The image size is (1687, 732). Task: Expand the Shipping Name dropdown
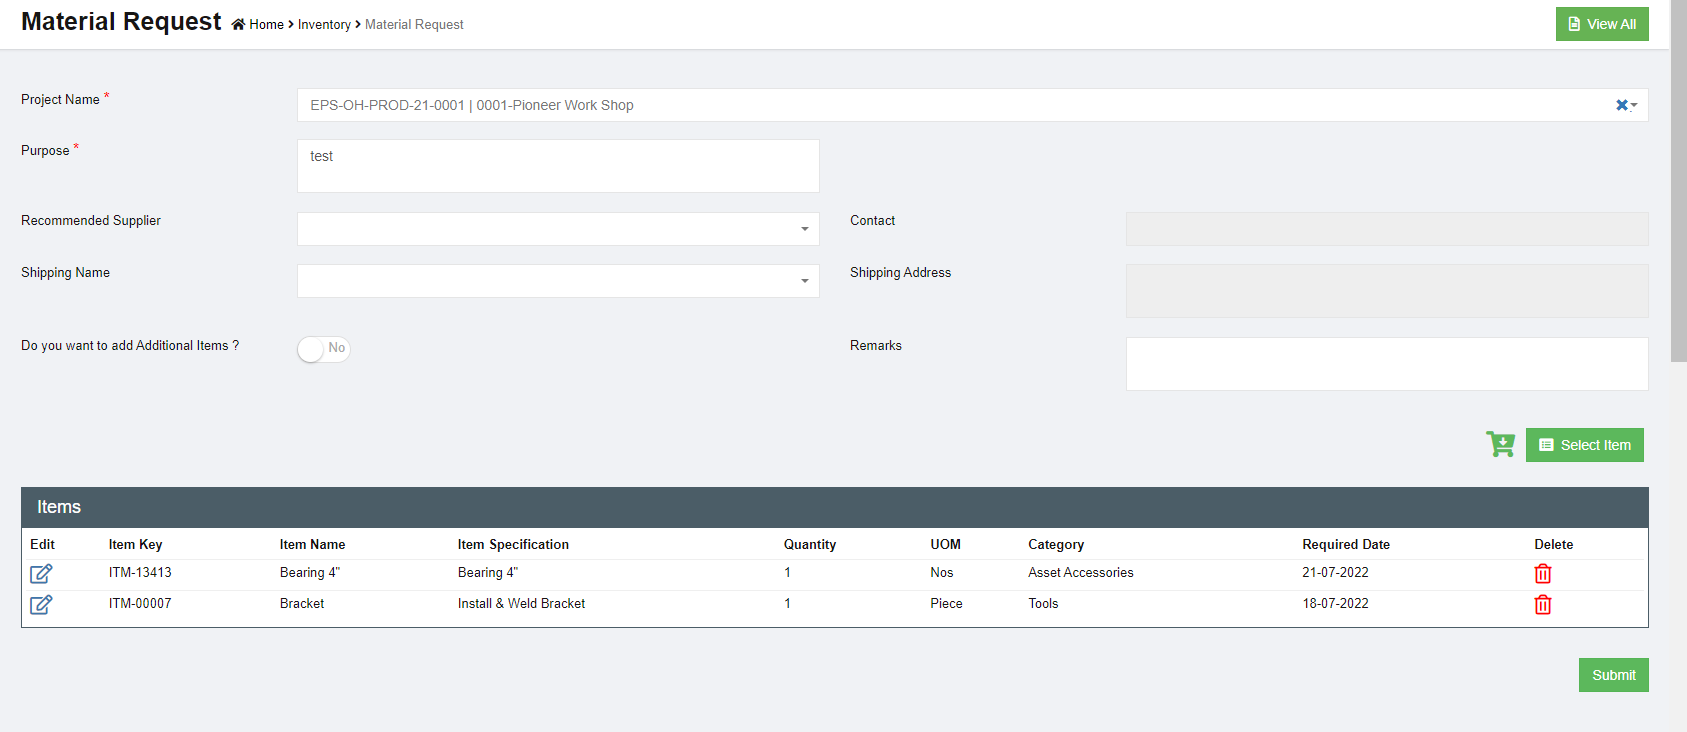click(x=558, y=281)
